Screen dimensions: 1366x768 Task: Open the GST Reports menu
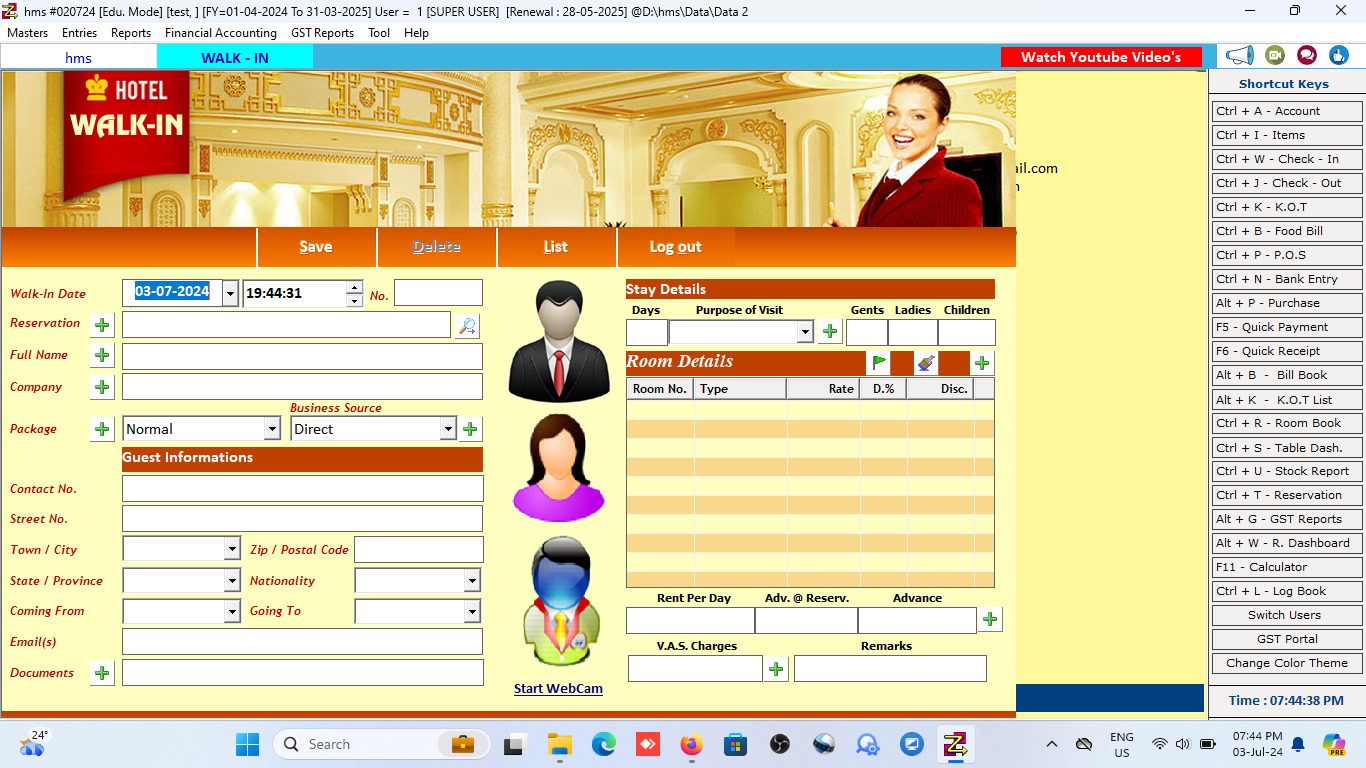point(322,33)
